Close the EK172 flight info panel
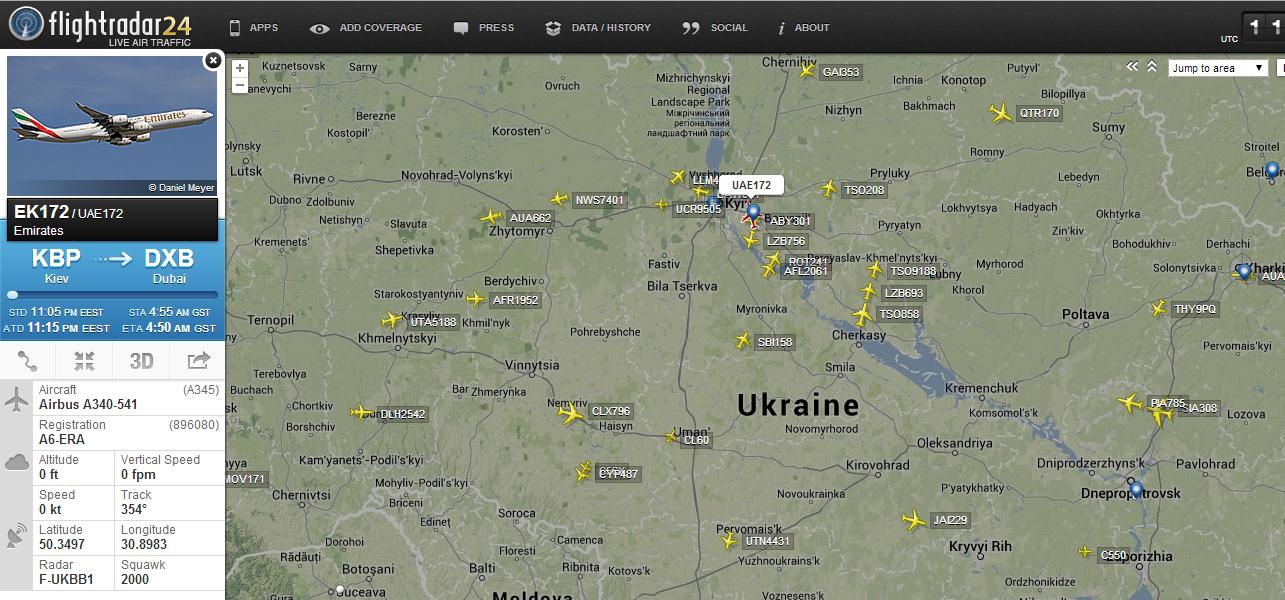1285x600 pixels. pyautogui.click(x=212, y=61)
